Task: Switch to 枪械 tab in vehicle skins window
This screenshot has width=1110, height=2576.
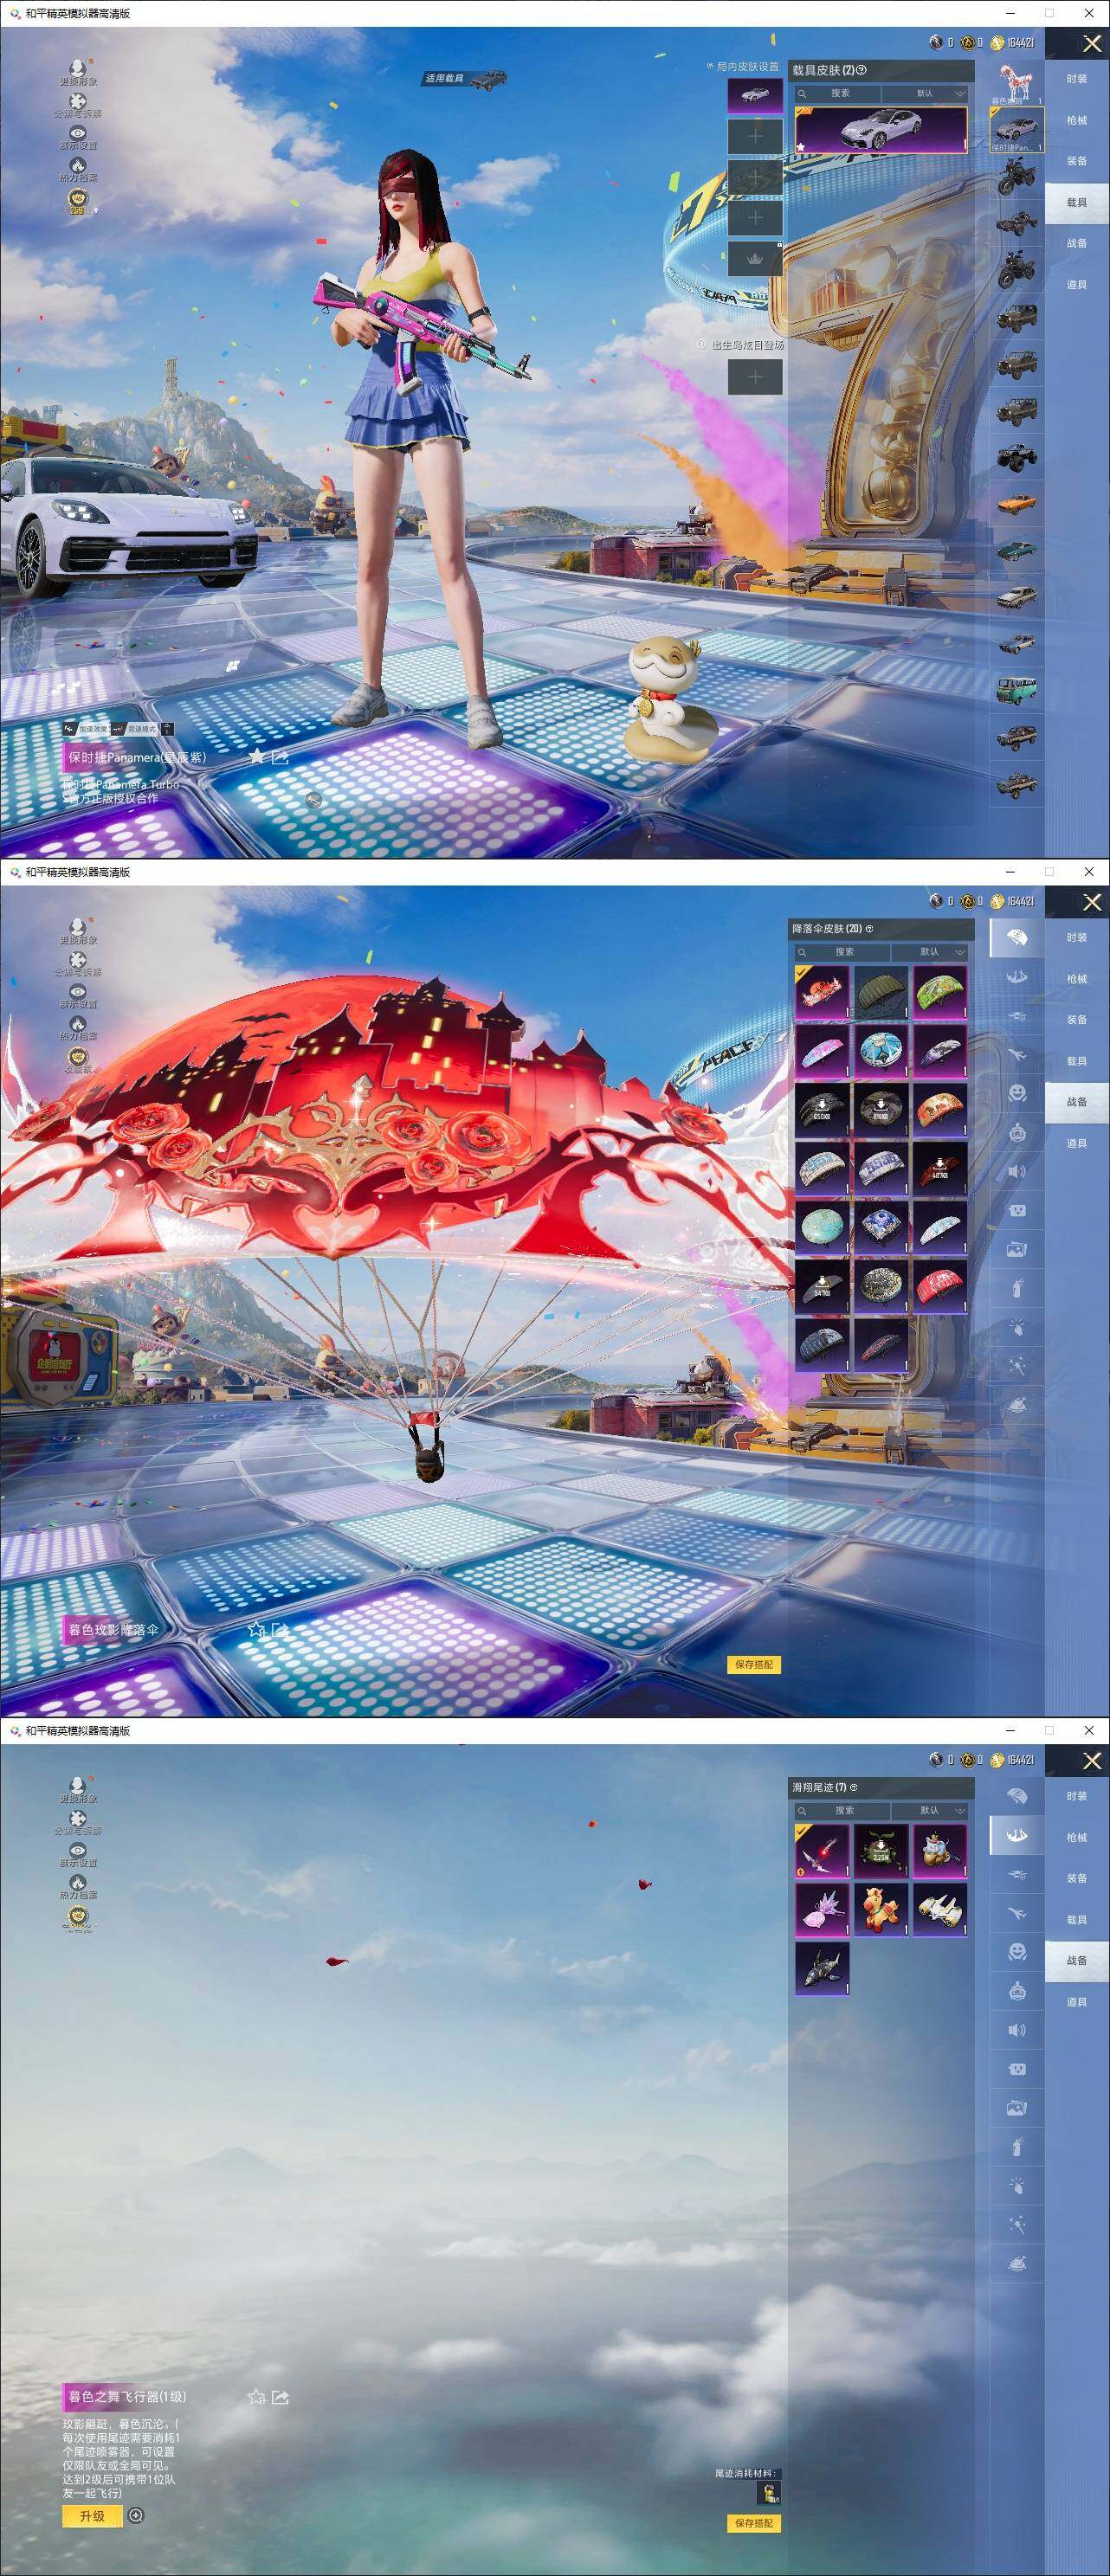Action: click(x=1077, y=120)
